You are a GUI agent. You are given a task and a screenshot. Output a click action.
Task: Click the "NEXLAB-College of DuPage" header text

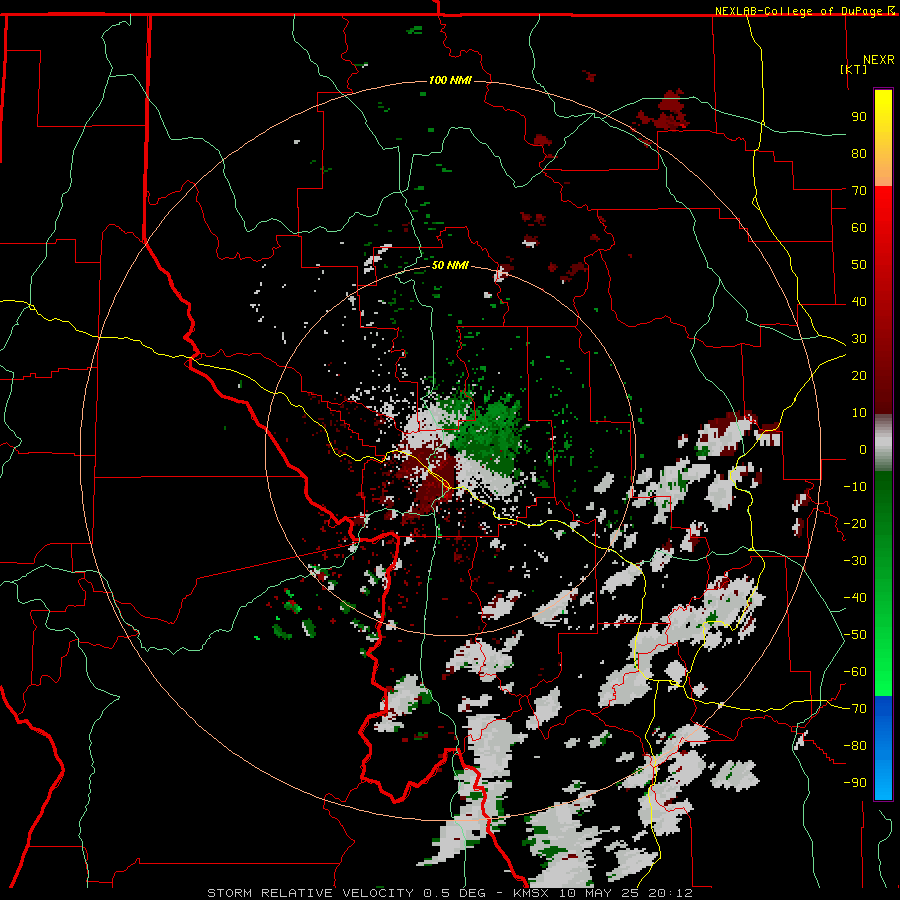click(798, 11)
